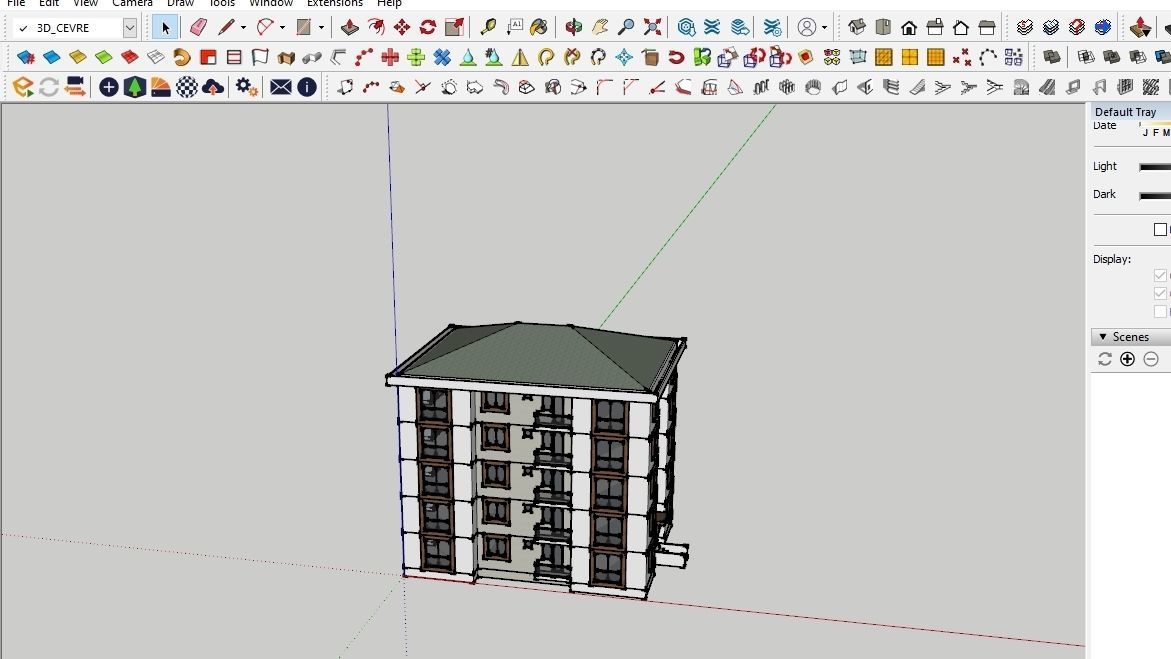Click the video camera sync icon
The height and width of the screenshot is (659, 1171).
75,87
